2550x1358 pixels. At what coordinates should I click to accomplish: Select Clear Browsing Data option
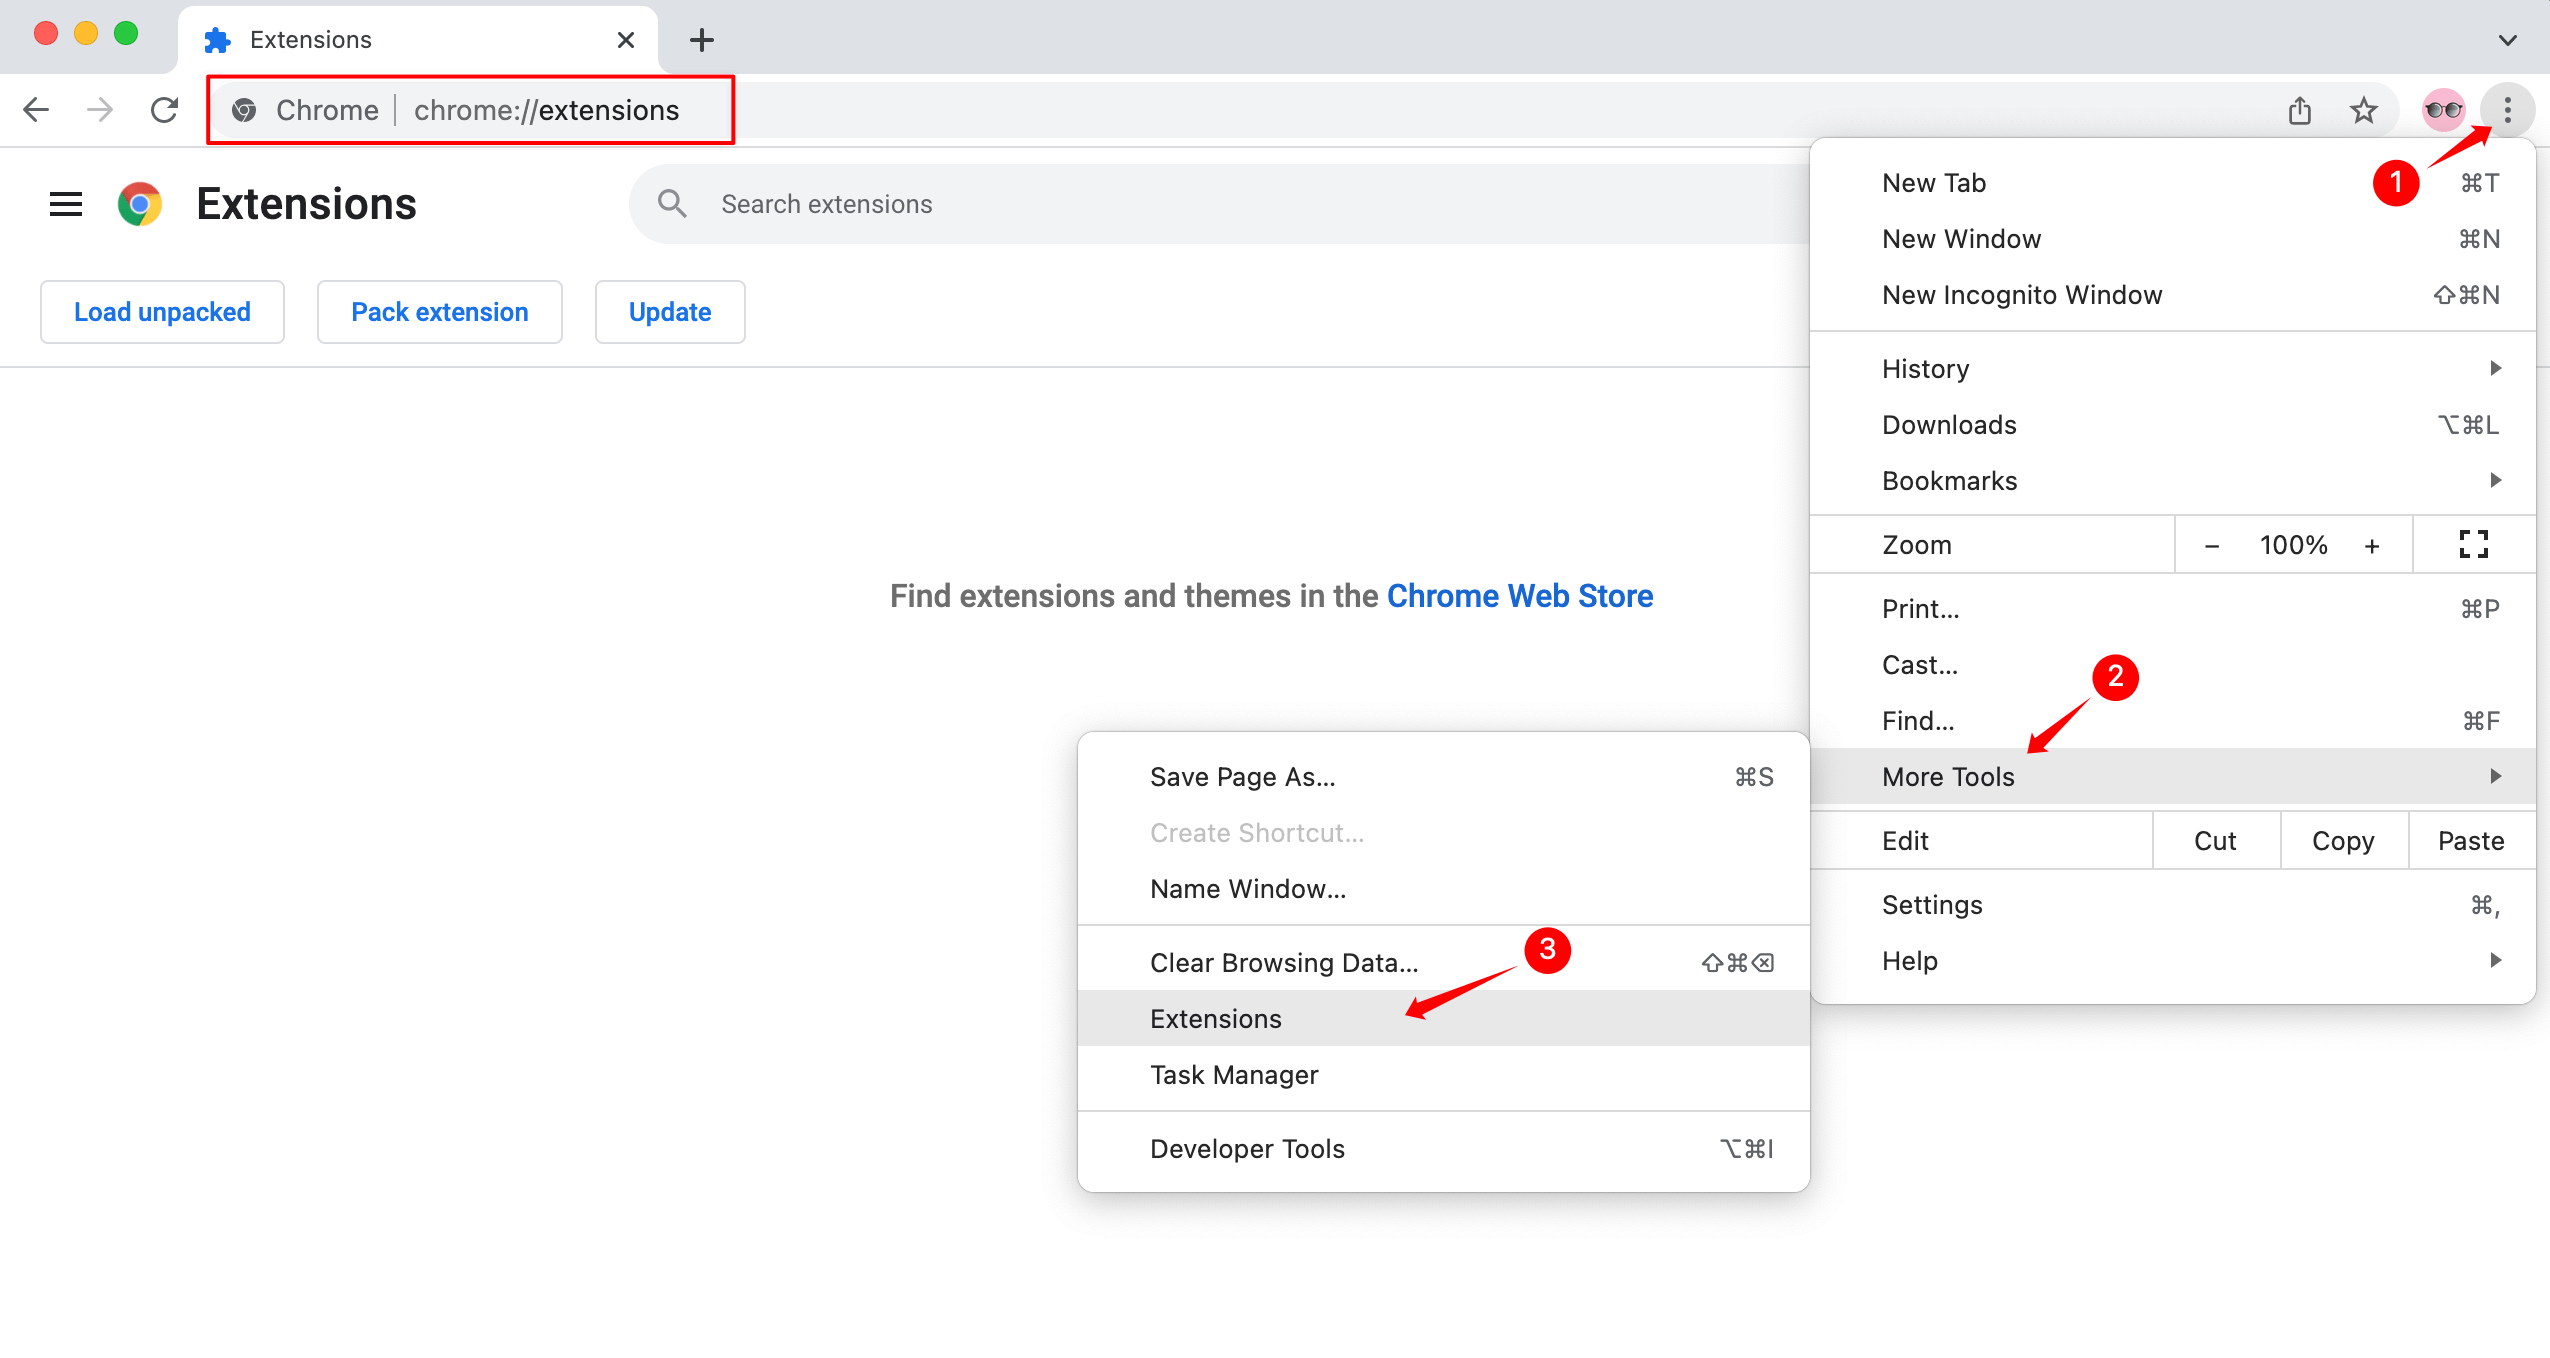click(1283, 962)
